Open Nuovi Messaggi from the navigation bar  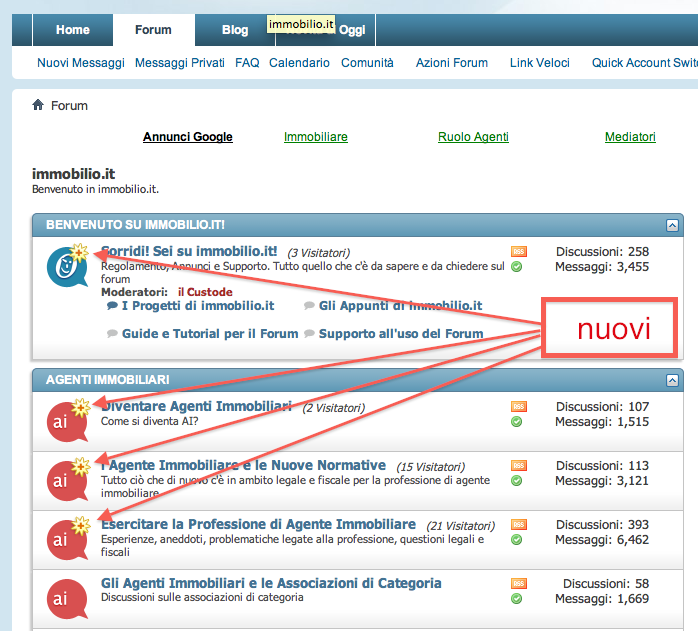point(81,62)
